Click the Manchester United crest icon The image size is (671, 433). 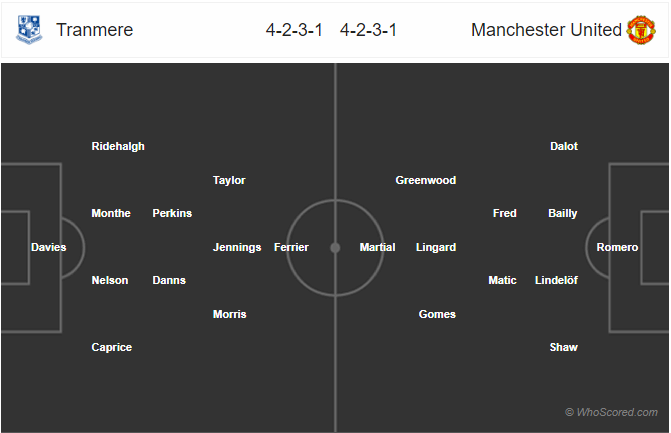point(641,30)
